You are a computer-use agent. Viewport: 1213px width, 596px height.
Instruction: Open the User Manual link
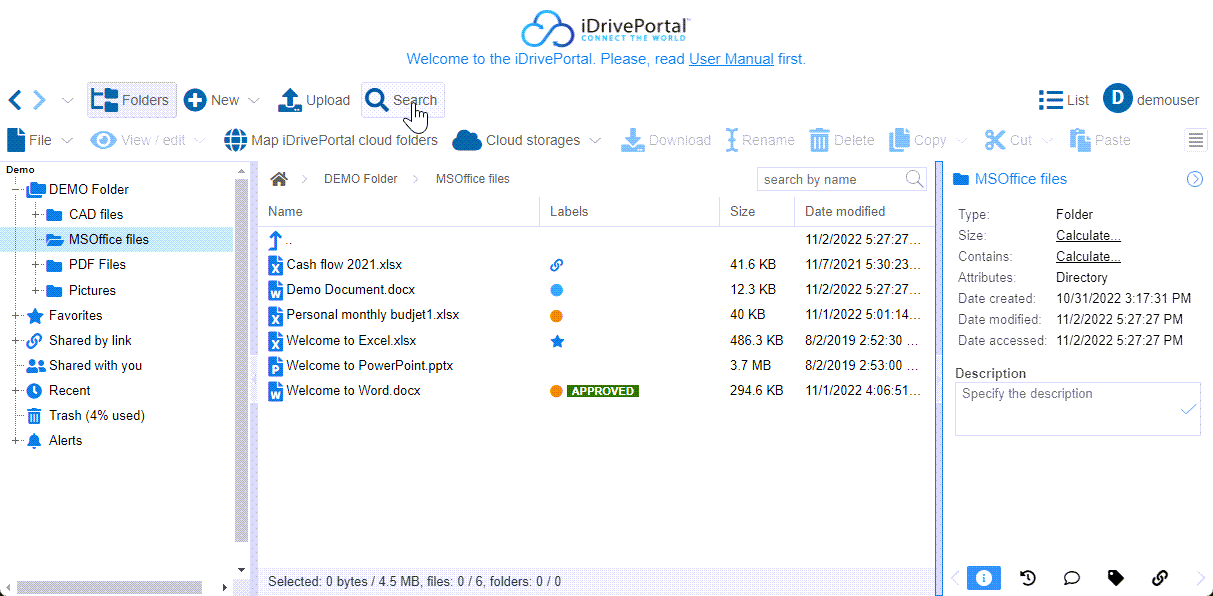[731, 59]
